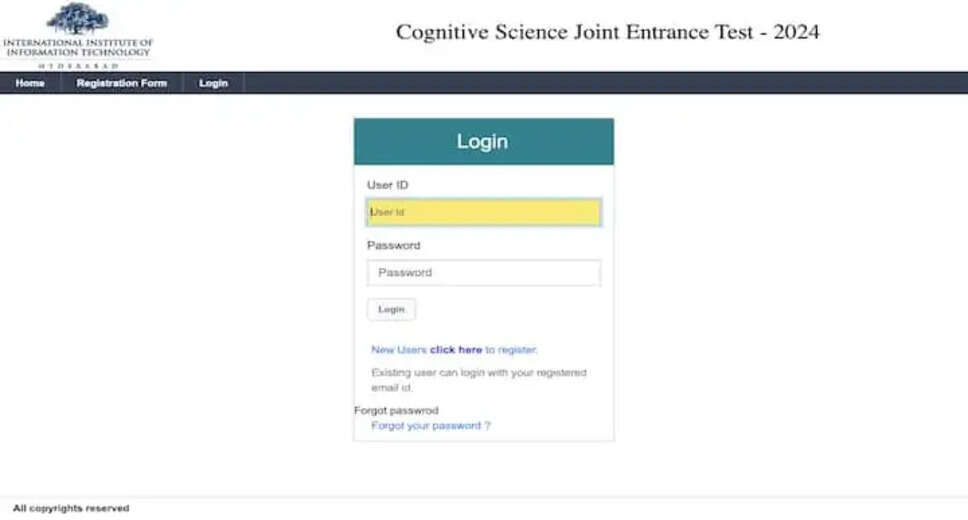Click 'All copyrights reserved' footer text
This screenshot has width=968, height=520.
pos(71,508)
